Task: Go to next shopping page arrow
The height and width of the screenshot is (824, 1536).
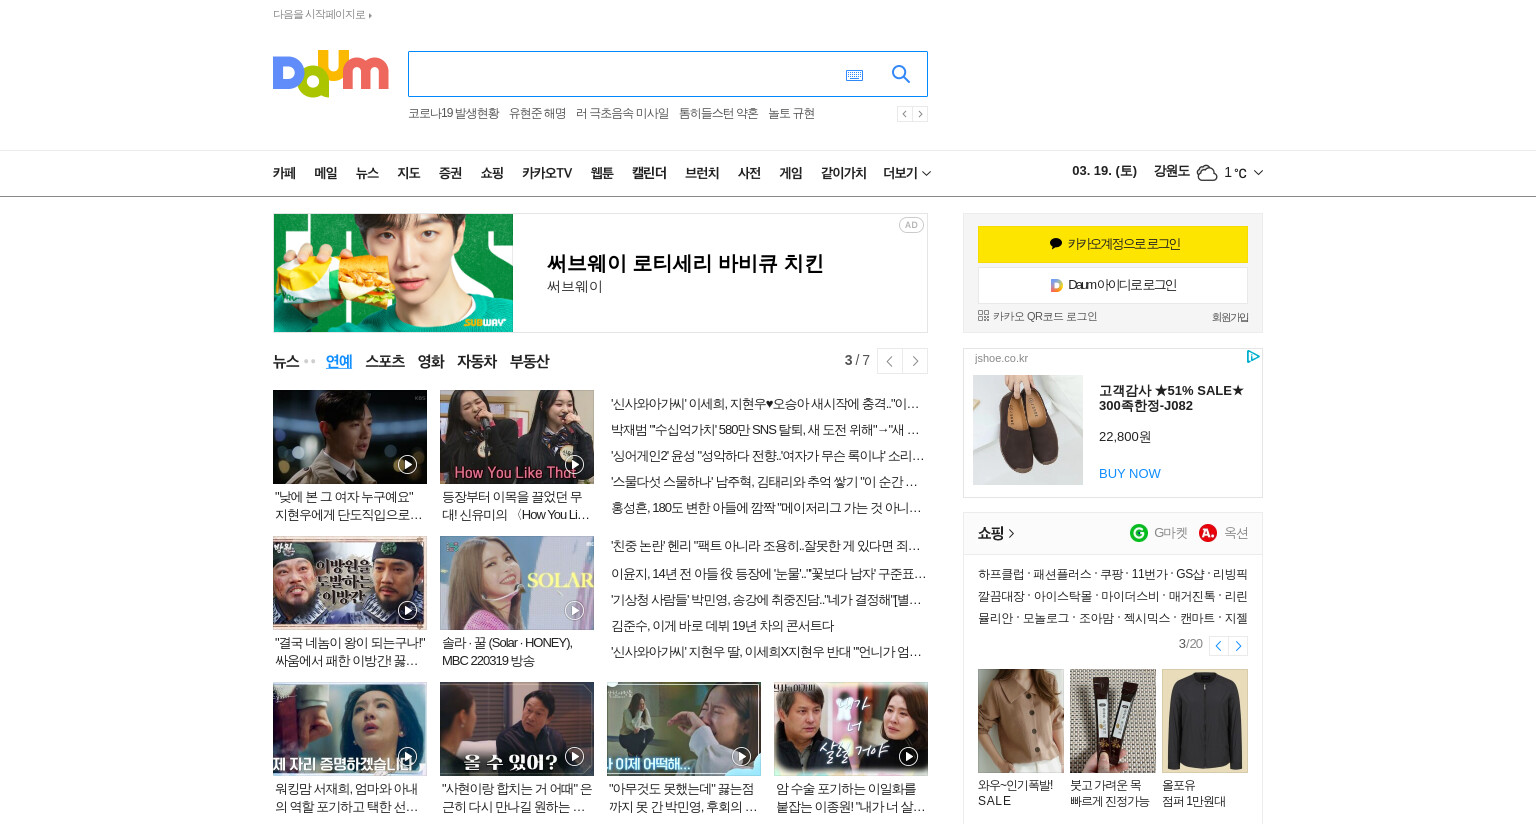Action: pyautogui.click(x=1238, y=646)
